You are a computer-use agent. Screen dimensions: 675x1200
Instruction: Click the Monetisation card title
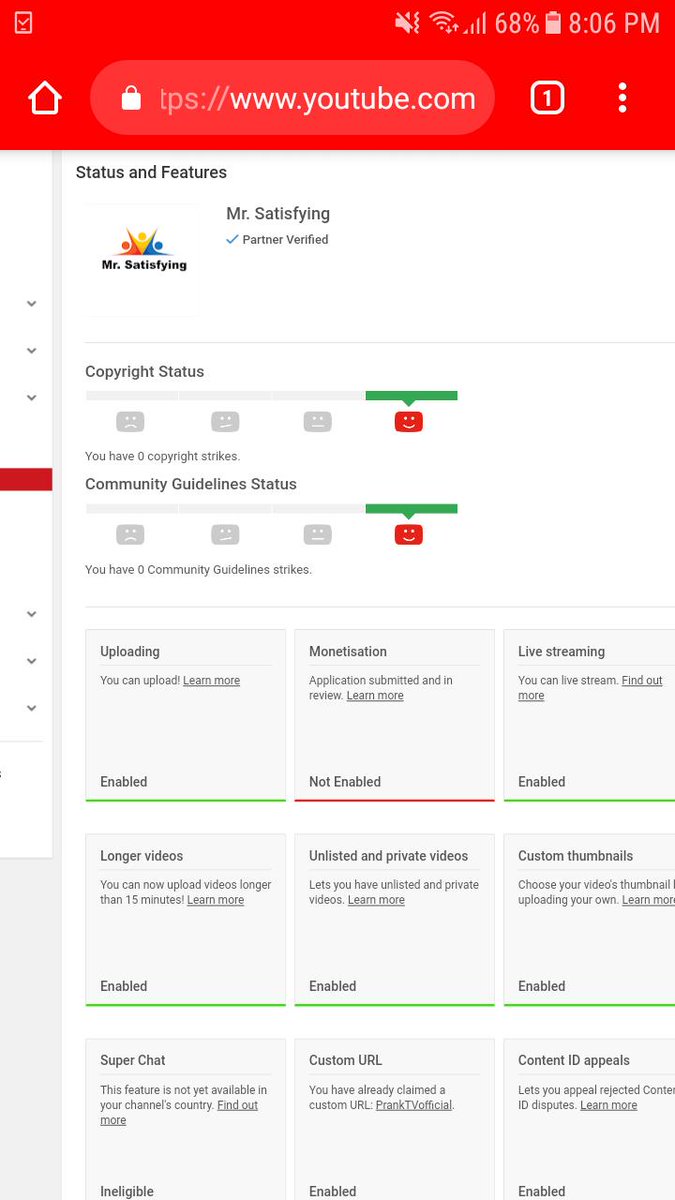[348, 651]
